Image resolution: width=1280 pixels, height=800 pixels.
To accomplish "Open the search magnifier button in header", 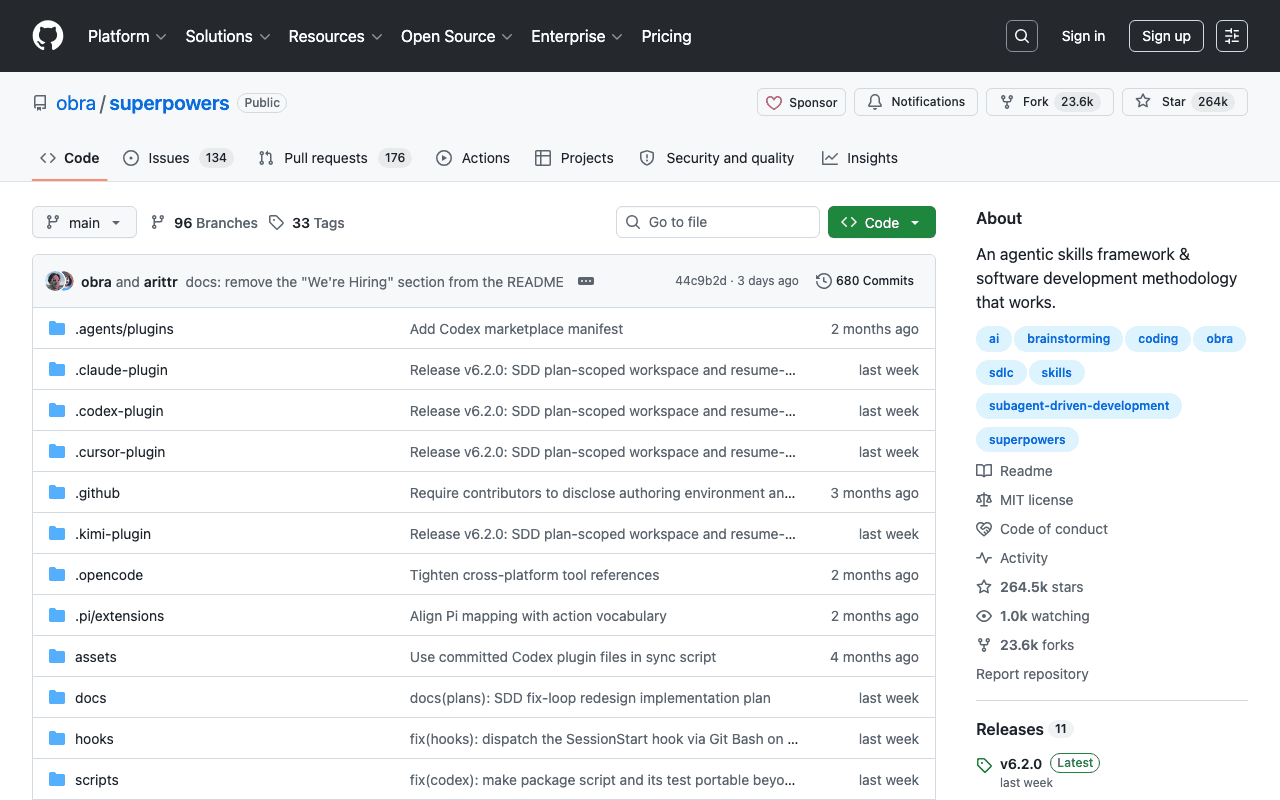I will click(x=1022, y=36).
